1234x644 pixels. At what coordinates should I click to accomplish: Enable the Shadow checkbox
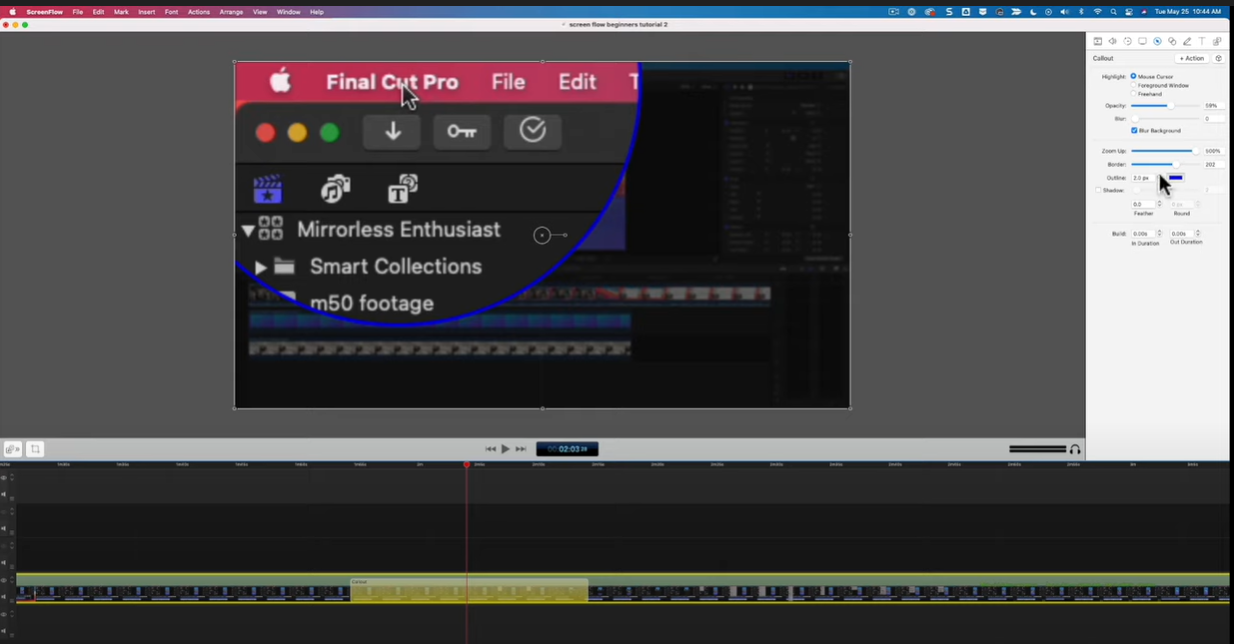pyautogui.click(x=1098, y=190)
